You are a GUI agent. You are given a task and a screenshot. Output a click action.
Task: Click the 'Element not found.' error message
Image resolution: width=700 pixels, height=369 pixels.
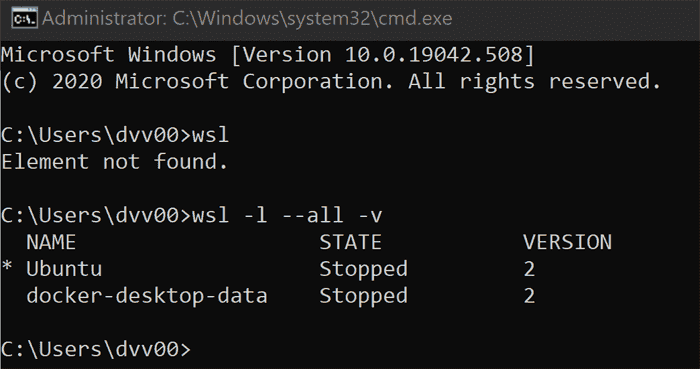[115, 162]
